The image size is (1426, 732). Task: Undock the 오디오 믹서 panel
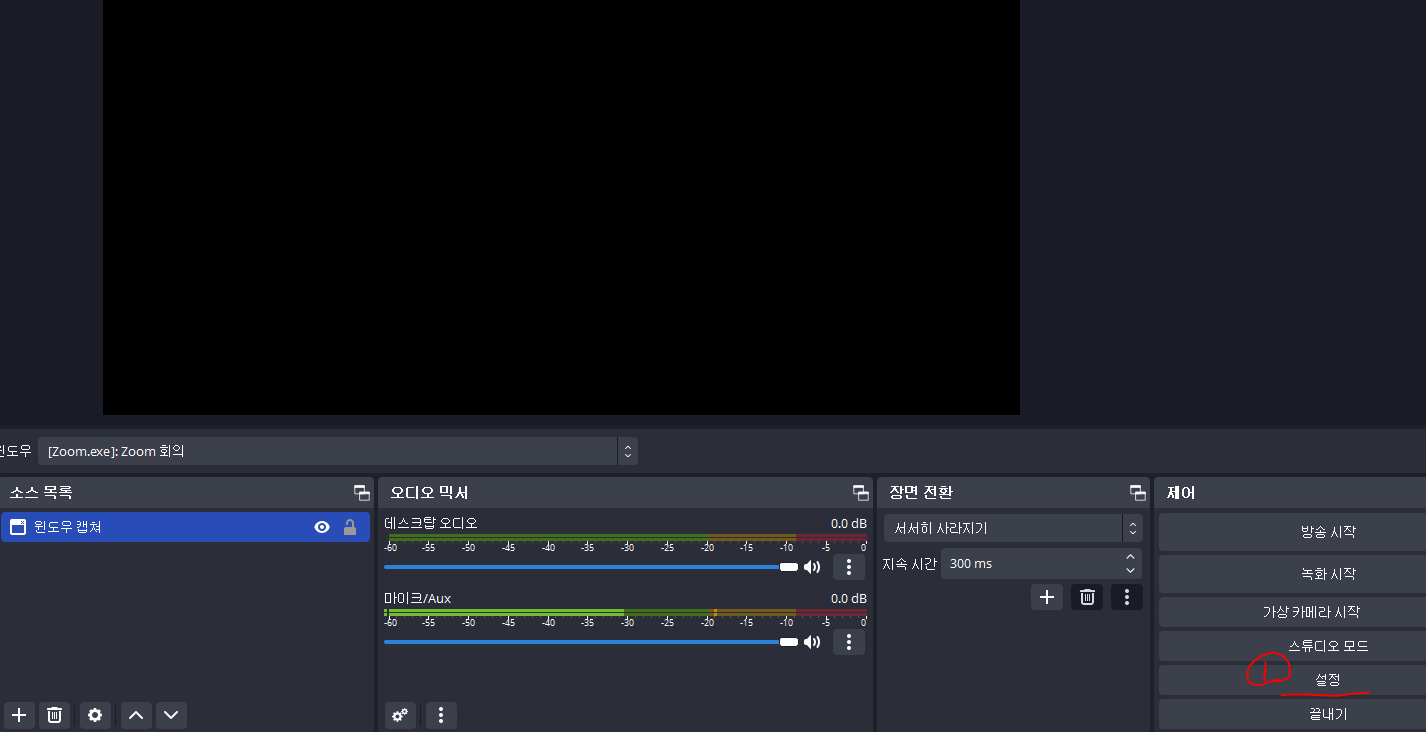tap(860, 492)
